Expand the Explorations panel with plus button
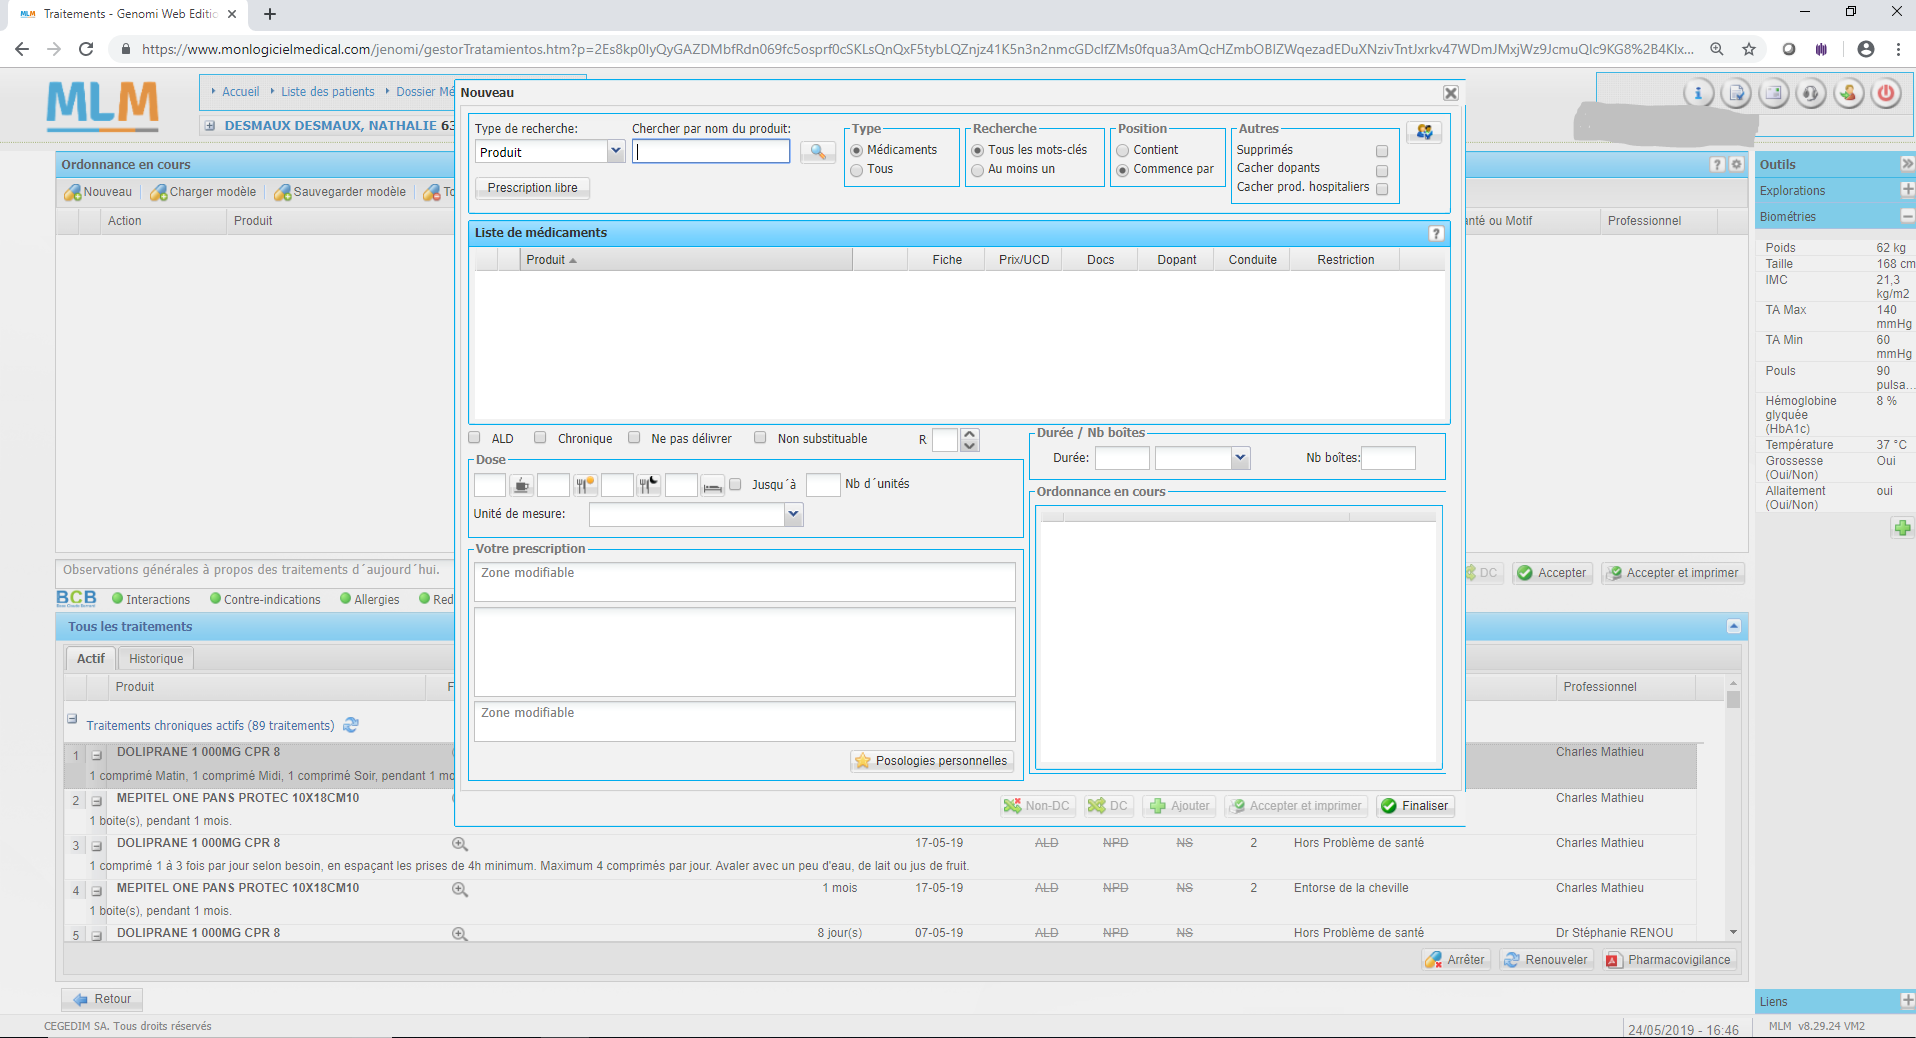The image size is (1916, 1038). point(1906,190)
